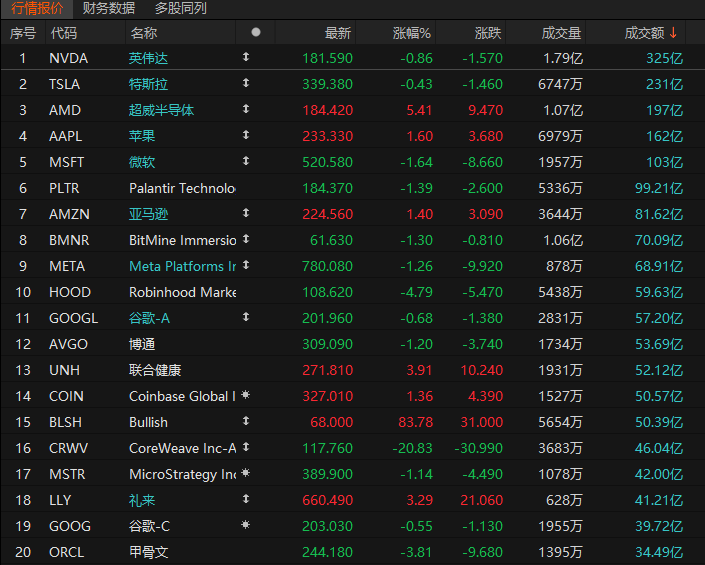Screen dimensions: 705x565
Task: Click the asterisk icon in COIN row
Action: [245, 395]
